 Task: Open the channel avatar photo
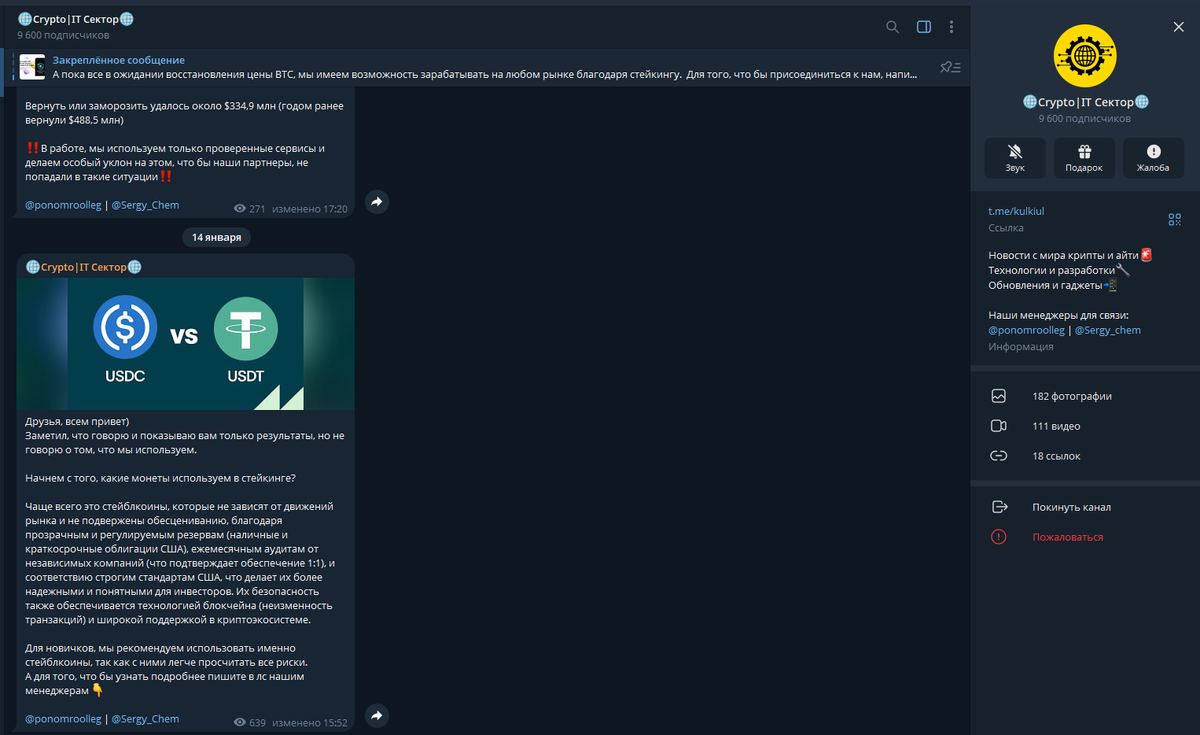click(1085, 55)
